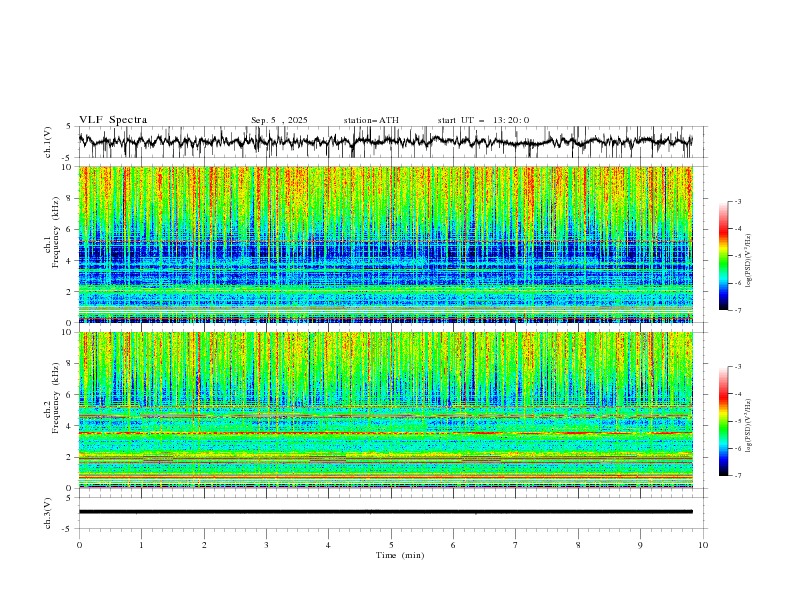Screen dimensions: 792x612
Task: Click the ch.1 color bar log(PSD) label
Action: pos(748,261)
